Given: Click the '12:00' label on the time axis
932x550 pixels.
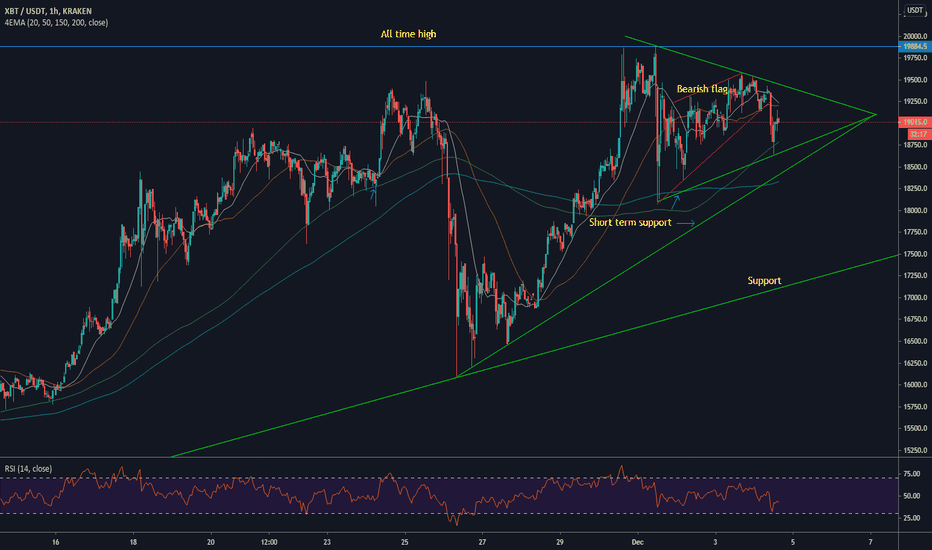Looking at the screenshot, I should 269,542.
